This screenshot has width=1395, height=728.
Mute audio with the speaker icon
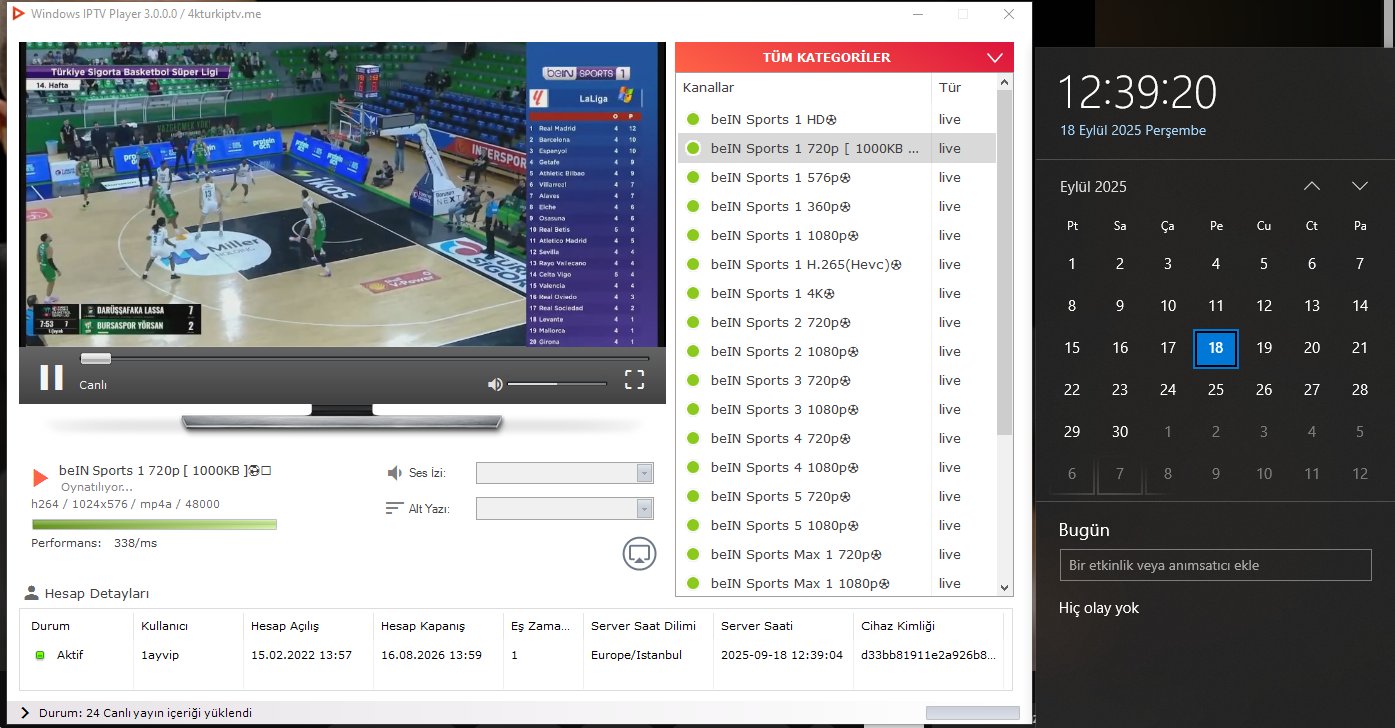495,384
